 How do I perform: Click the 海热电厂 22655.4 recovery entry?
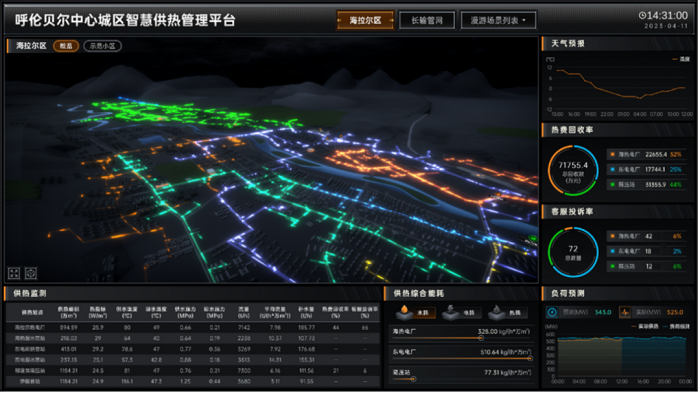click(646, 154)
